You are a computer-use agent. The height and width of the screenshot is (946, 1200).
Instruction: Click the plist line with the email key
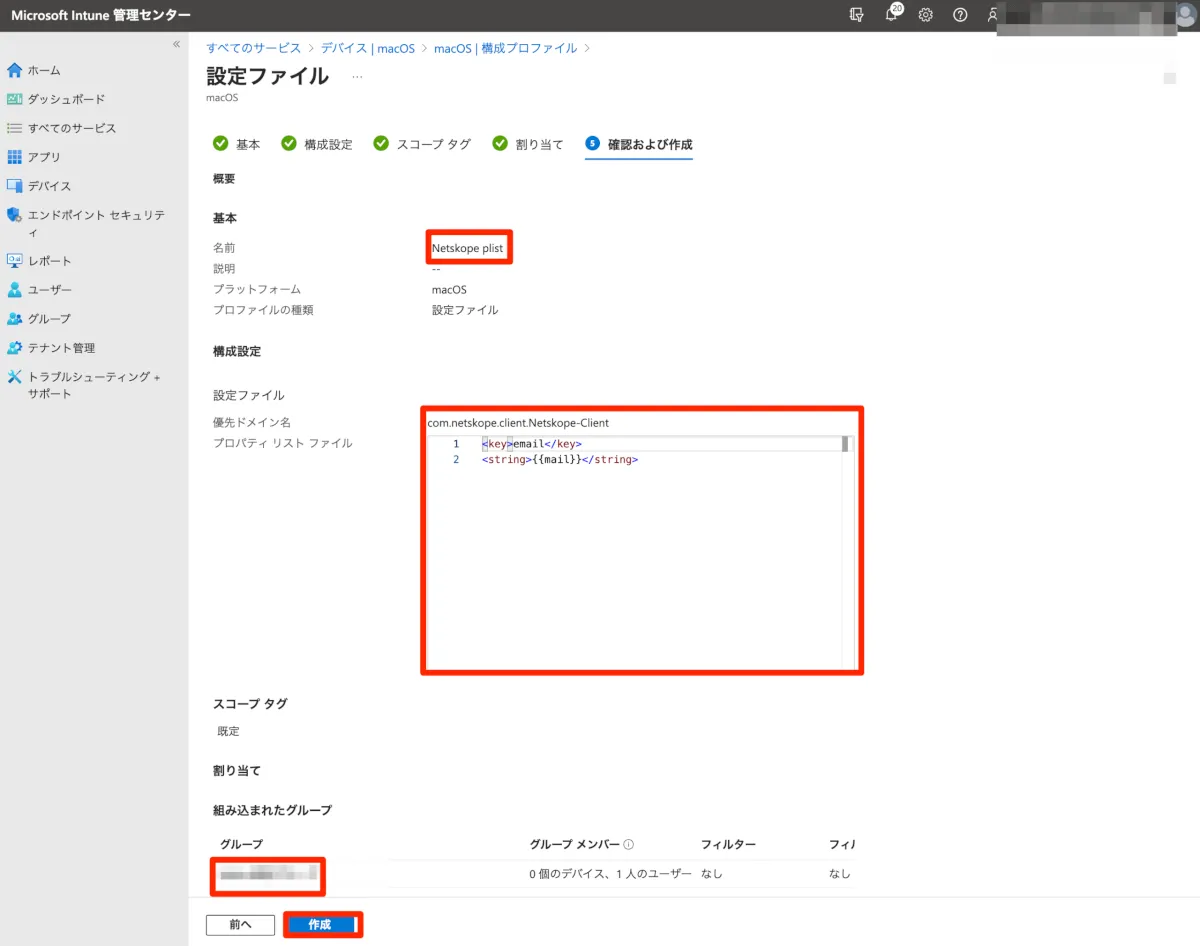pos(531,444)
